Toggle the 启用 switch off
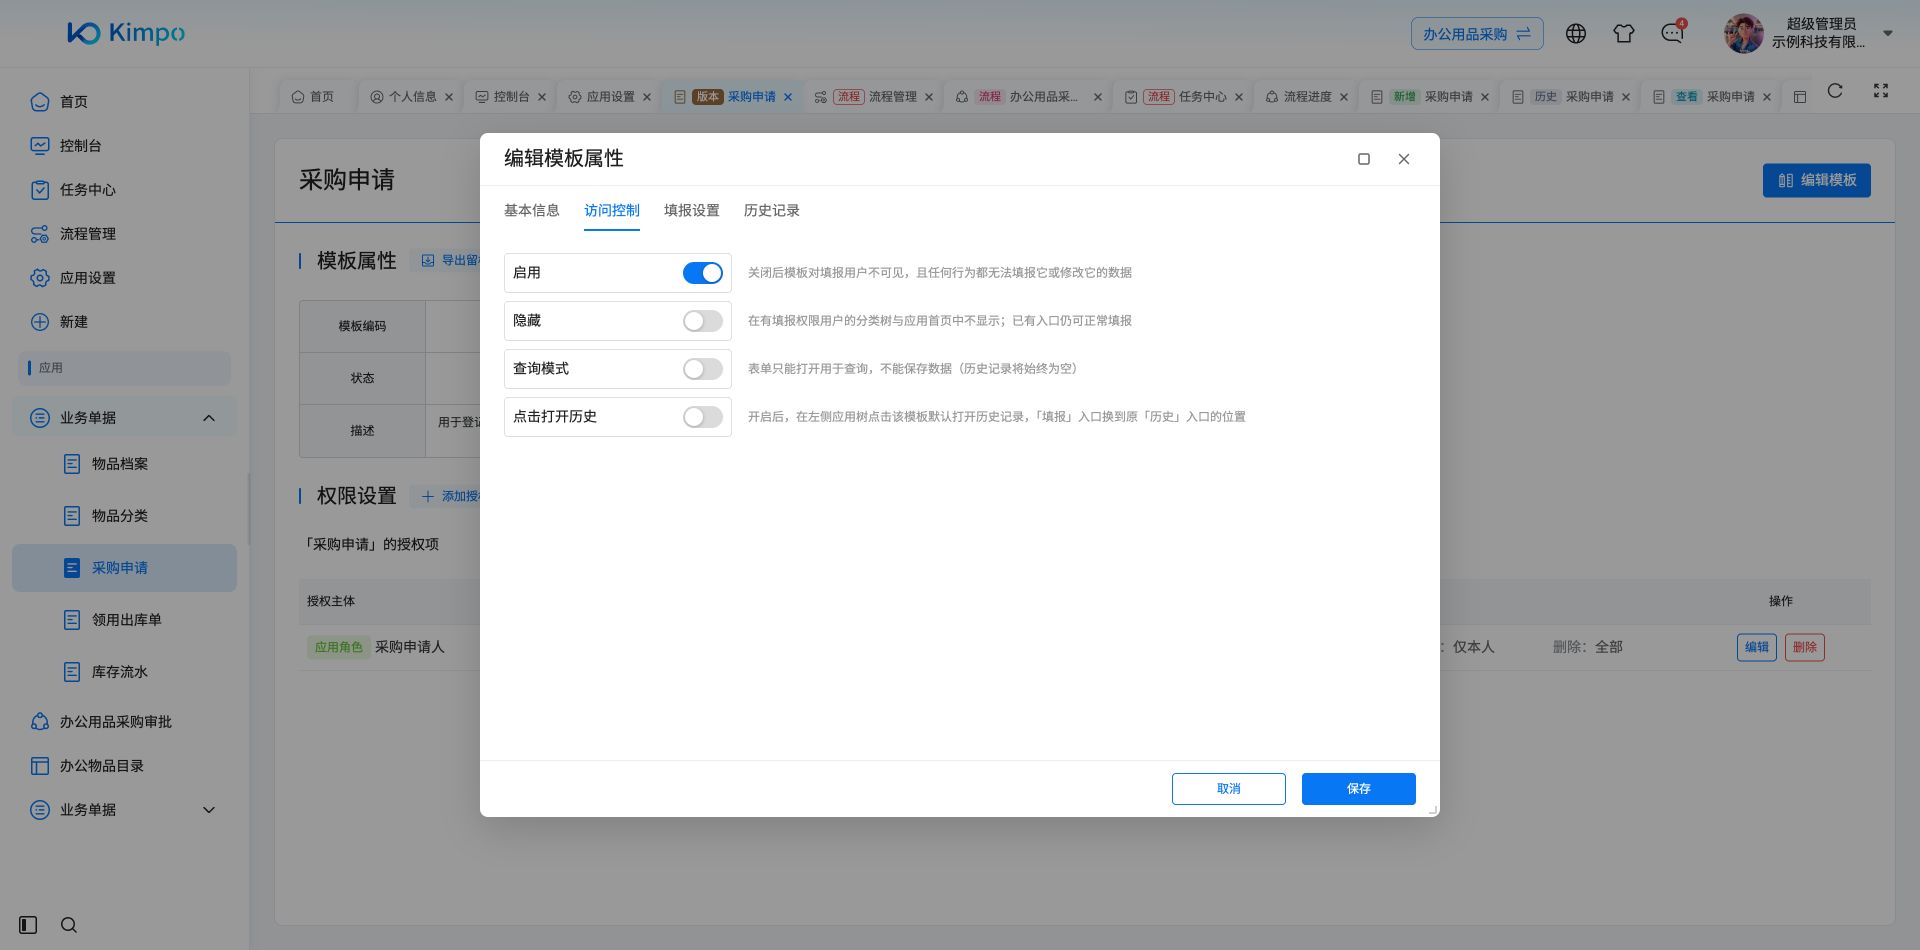This screenshot has width=1920, height=950. pyautogui.click(x=702, y=273)
